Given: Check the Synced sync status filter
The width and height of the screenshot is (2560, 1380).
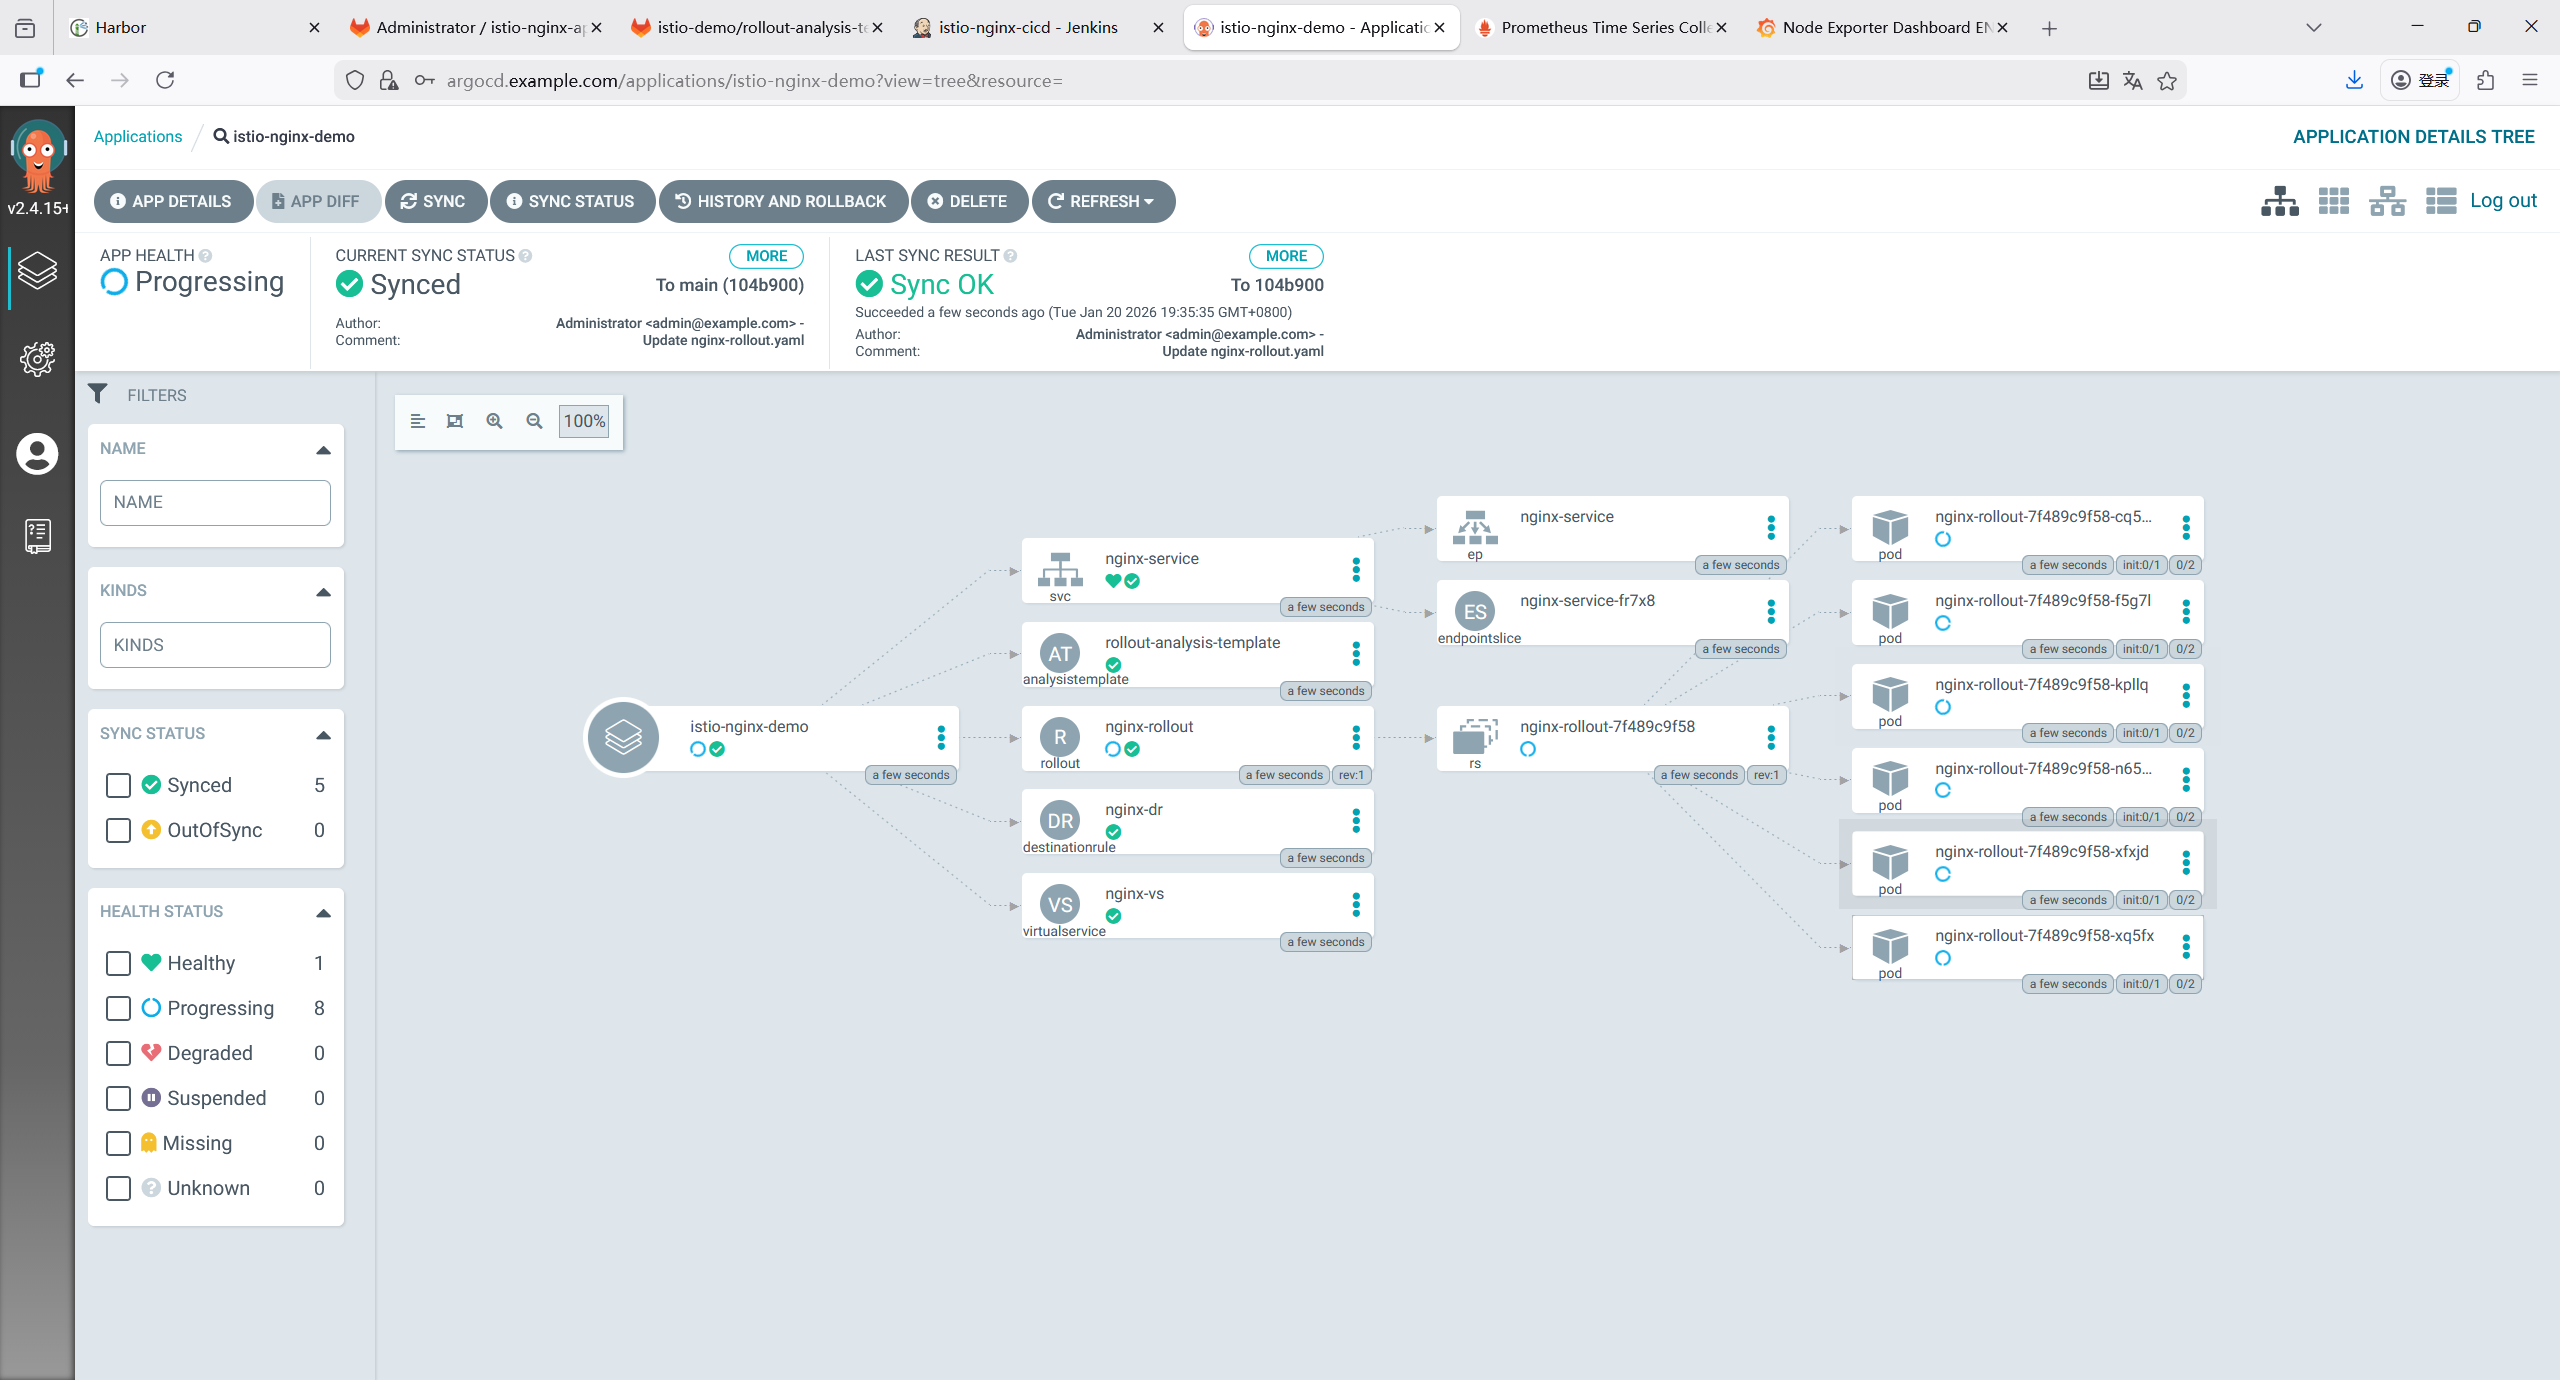Looking at the screenshot, I should click(118, 785).
